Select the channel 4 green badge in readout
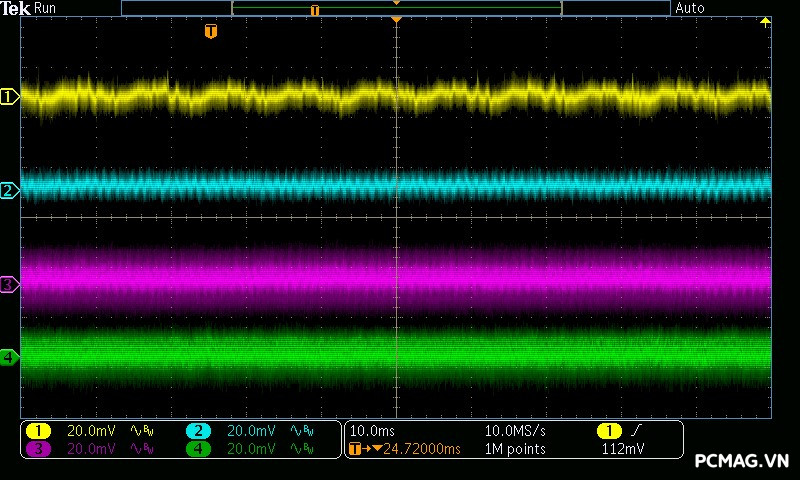The width and height of the screenshot is (800, 480). tap(199, 449)
